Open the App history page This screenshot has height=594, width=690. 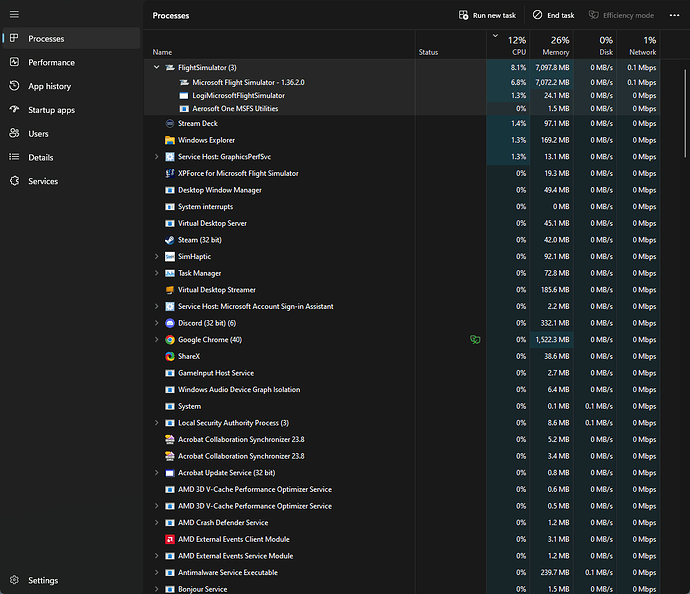coord(71,86)
